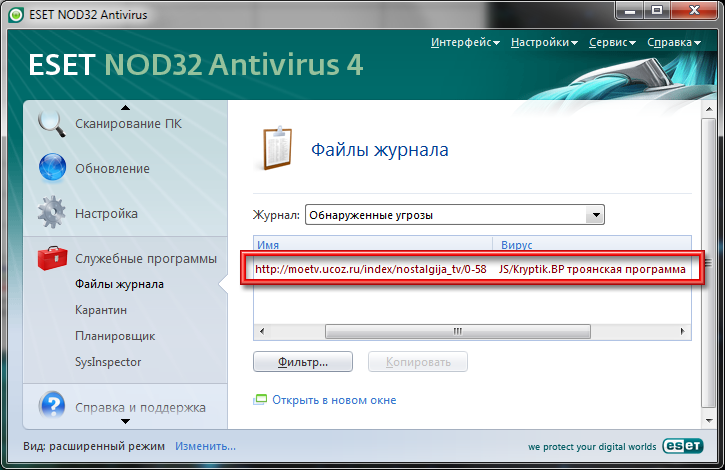Expand the Справка menu

click(674, 43)
